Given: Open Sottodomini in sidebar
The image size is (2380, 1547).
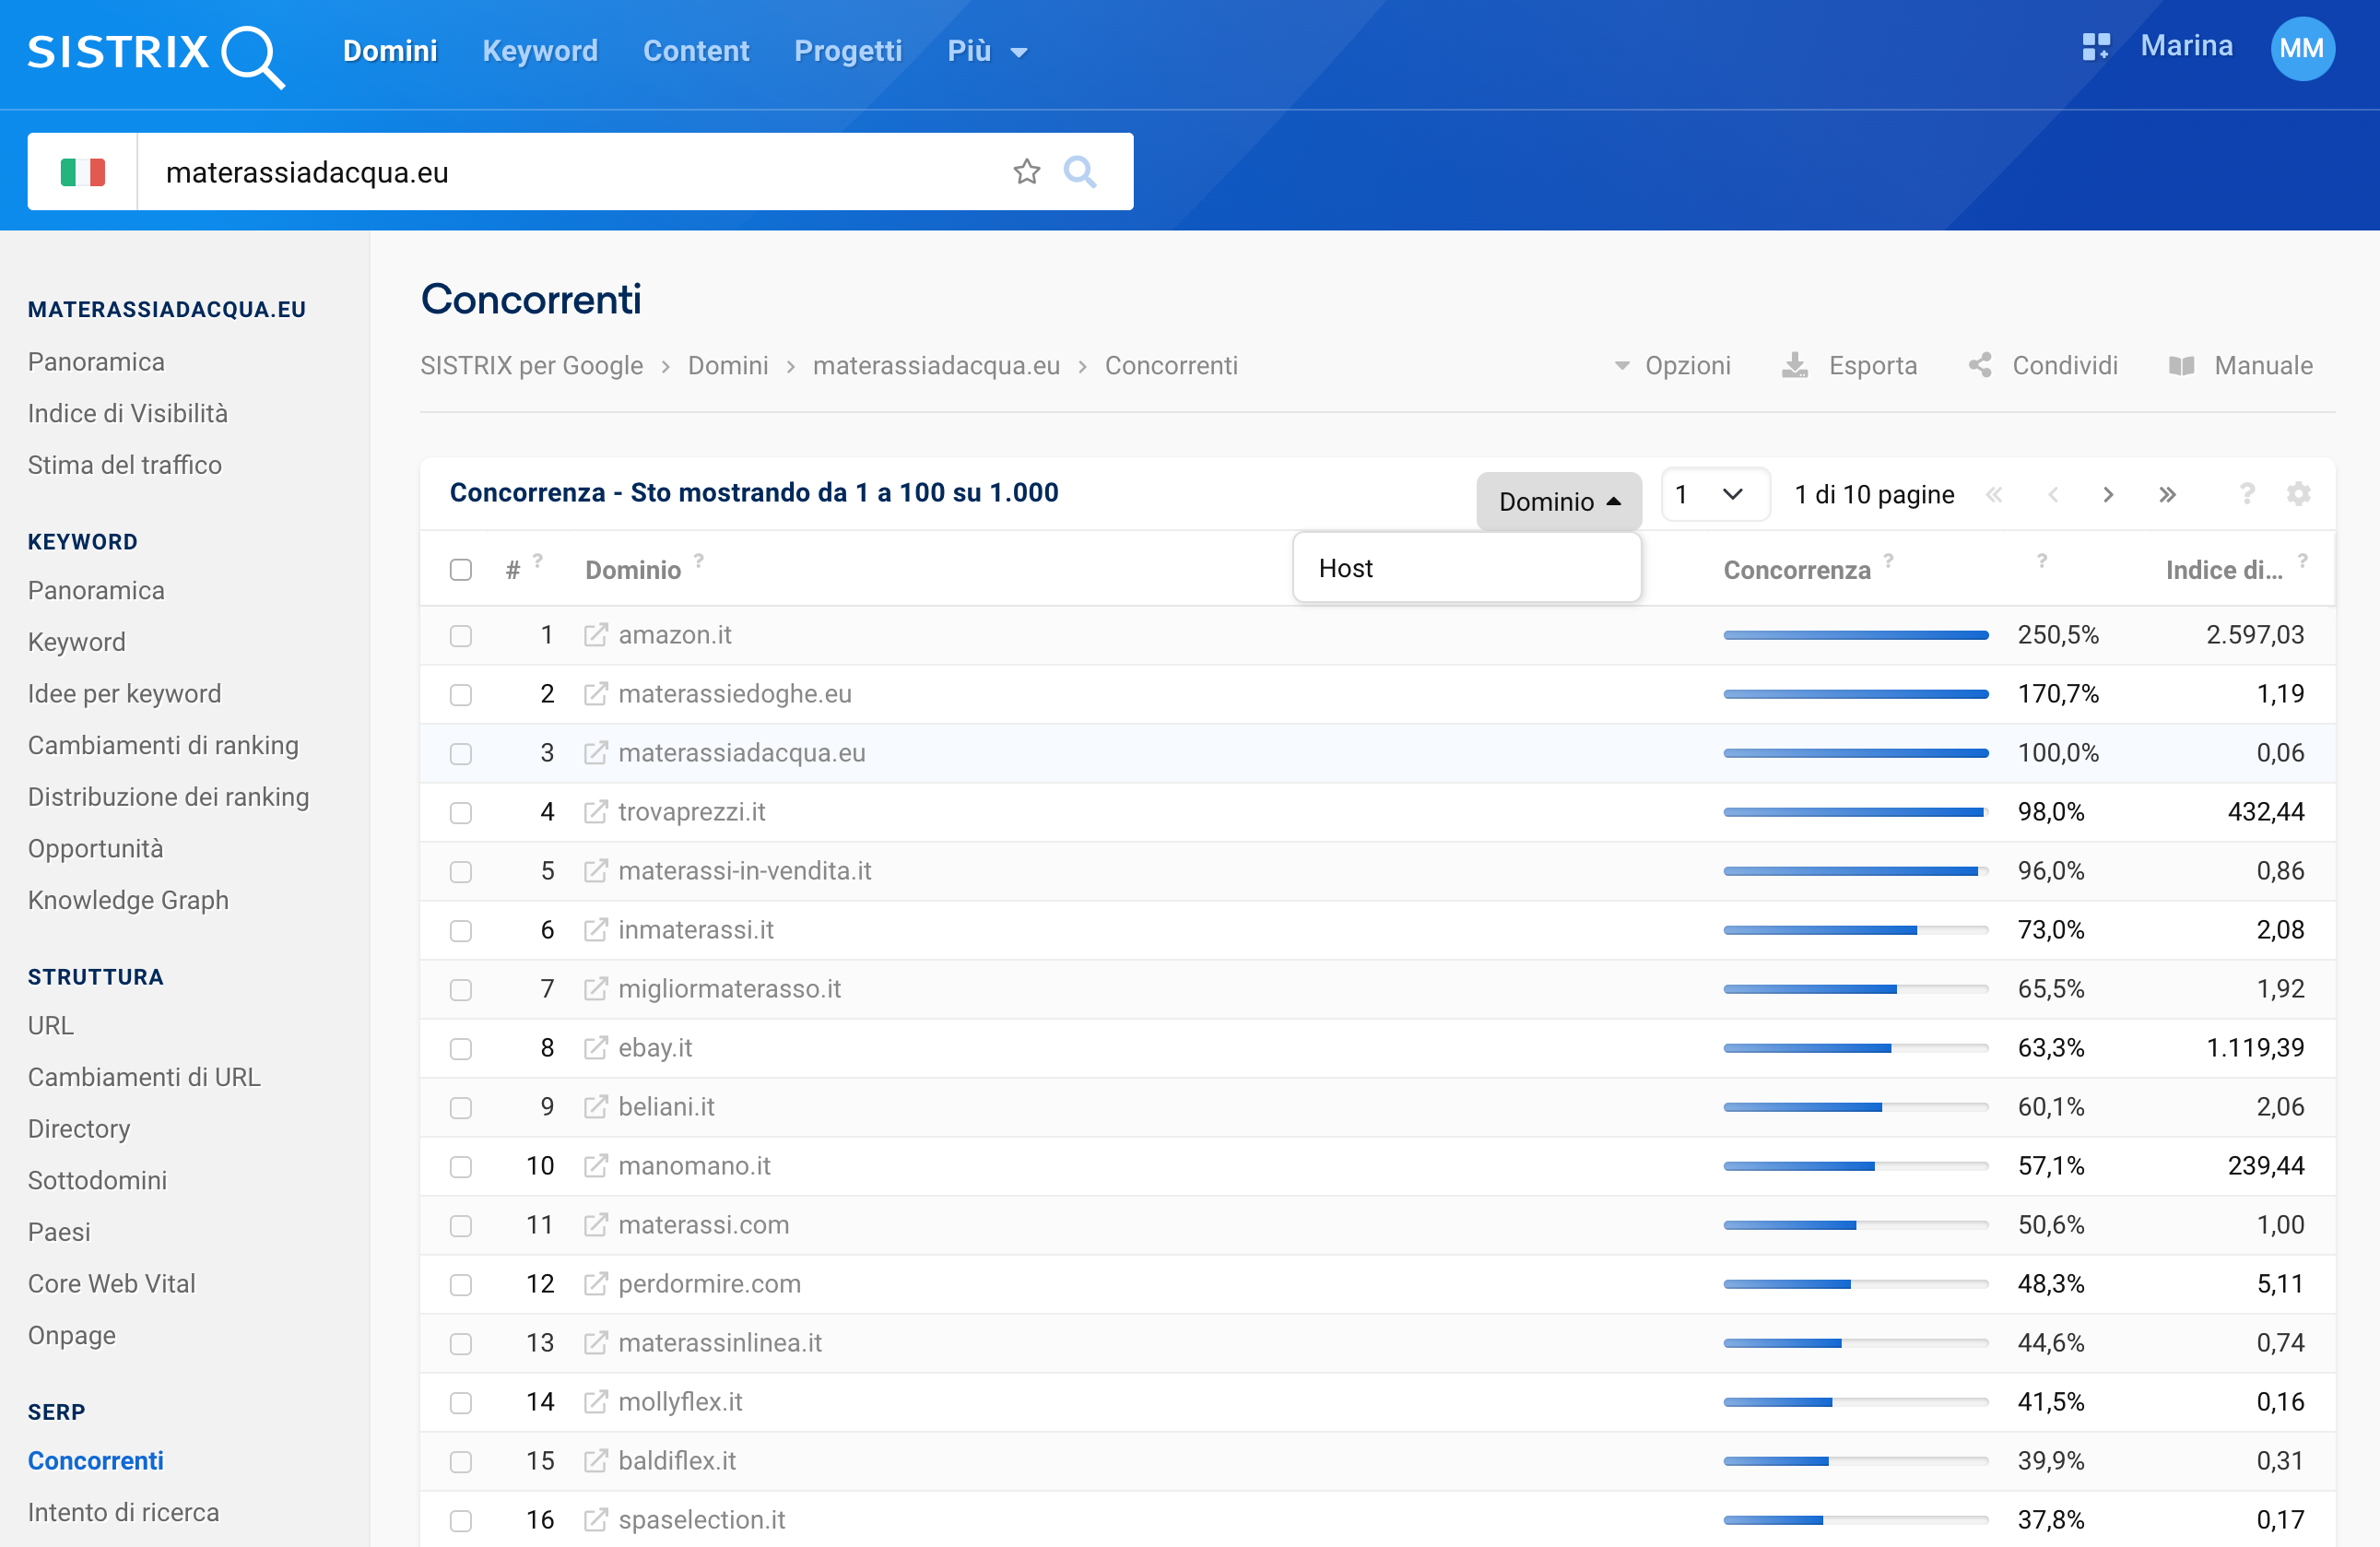Looking at the screenshot, I should point(98,1180).
